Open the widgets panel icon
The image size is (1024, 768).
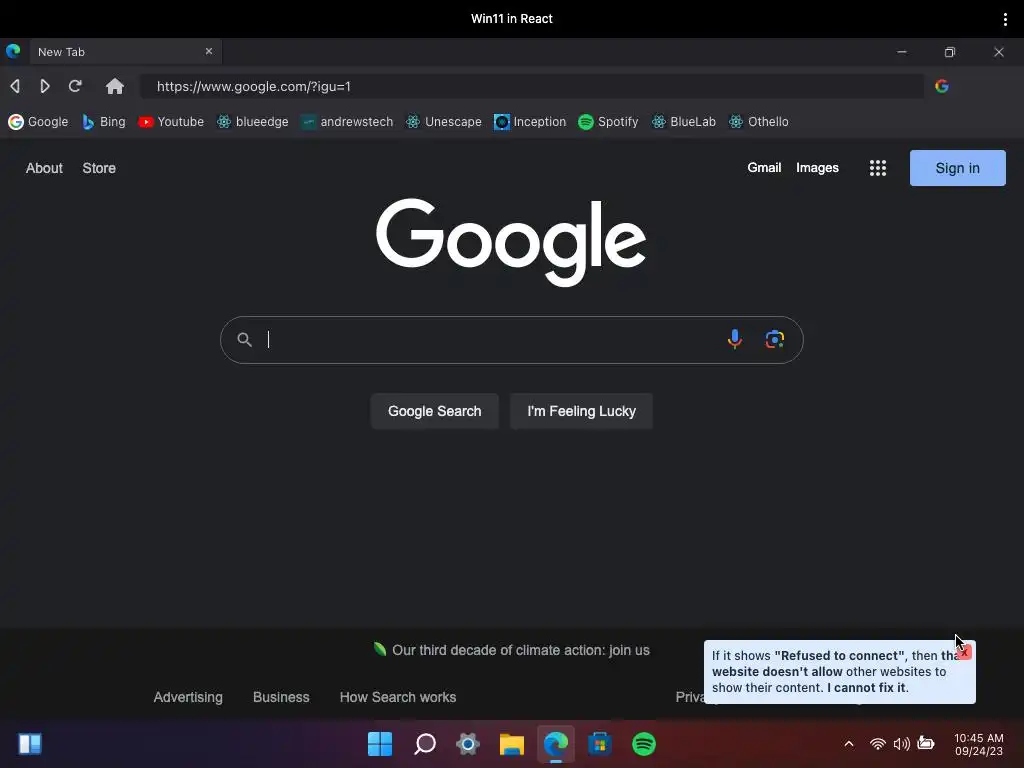pyautogui.click(x=30, y=744)
